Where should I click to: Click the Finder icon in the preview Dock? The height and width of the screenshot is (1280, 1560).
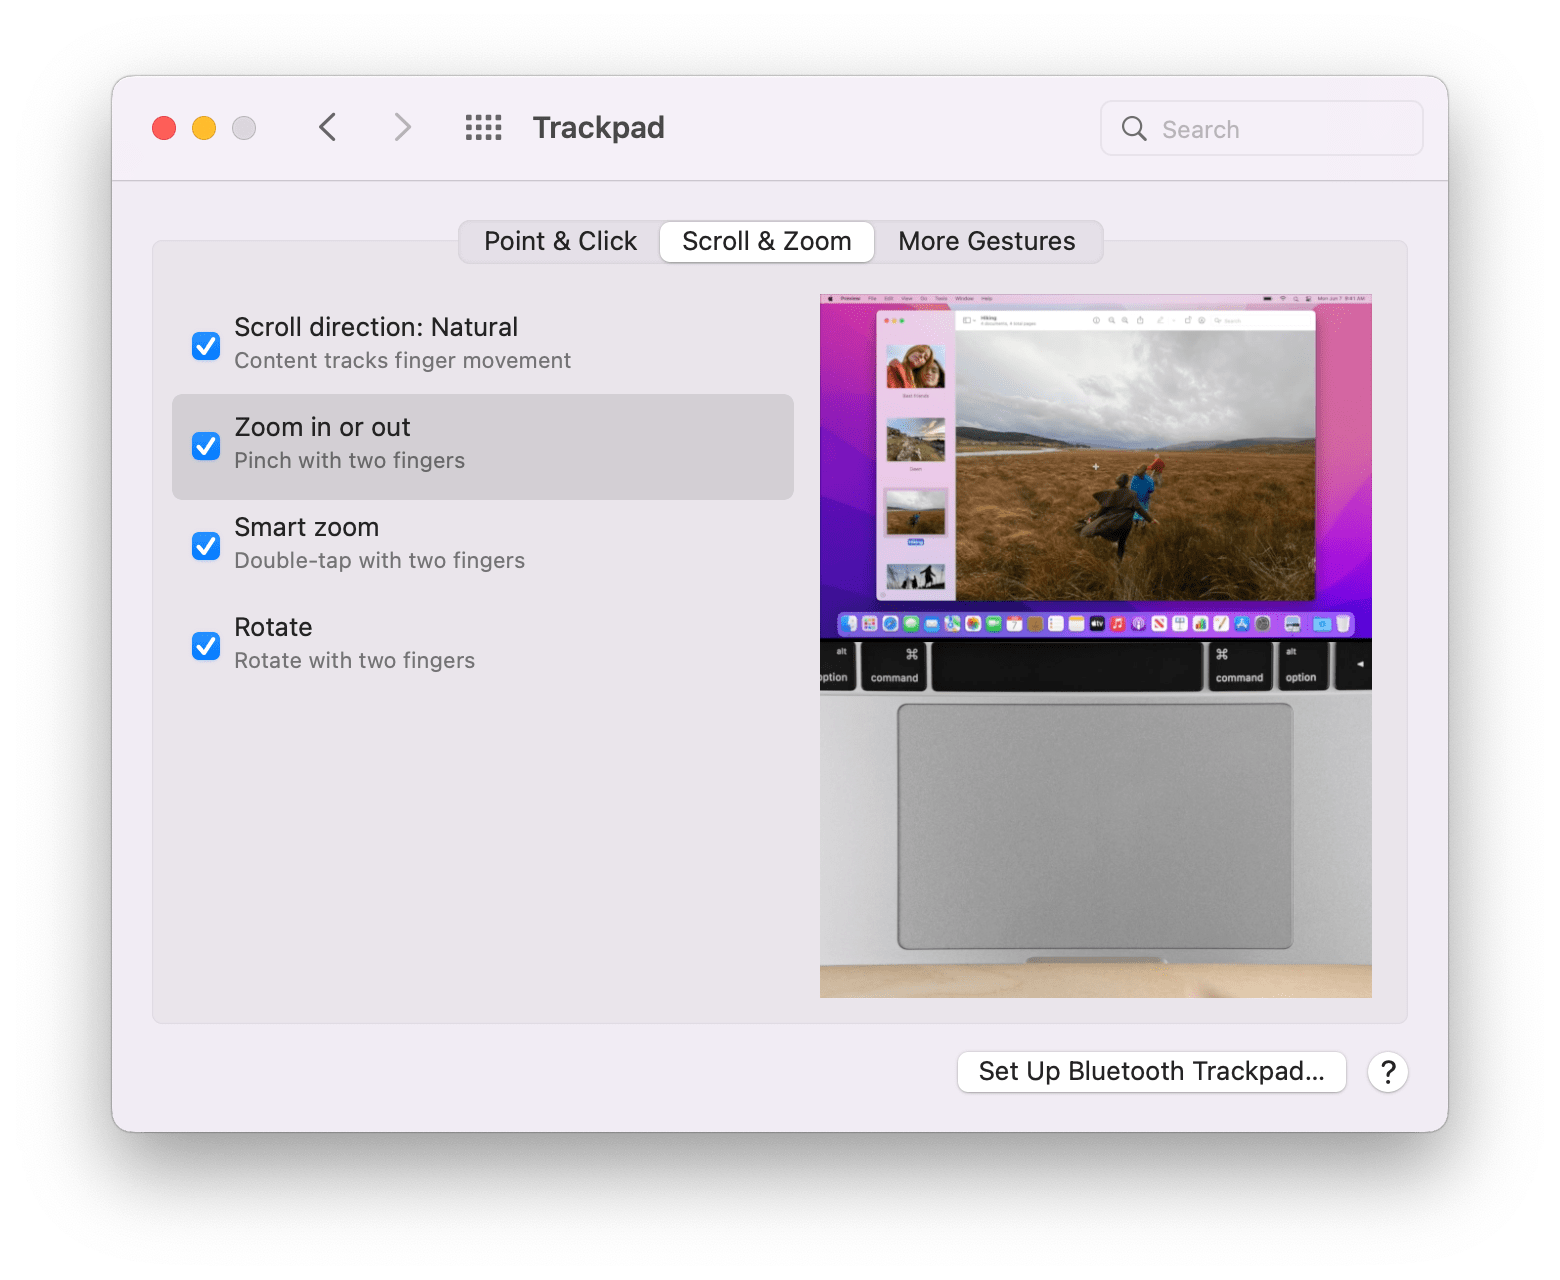[849, 624]
